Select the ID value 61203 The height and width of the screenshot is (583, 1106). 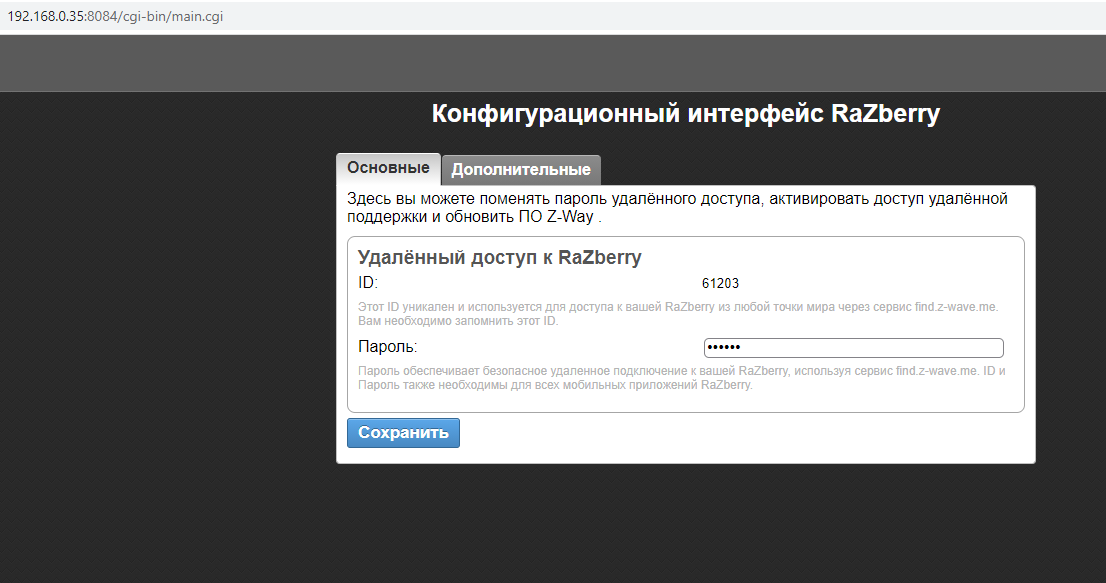tap(720, 283)
